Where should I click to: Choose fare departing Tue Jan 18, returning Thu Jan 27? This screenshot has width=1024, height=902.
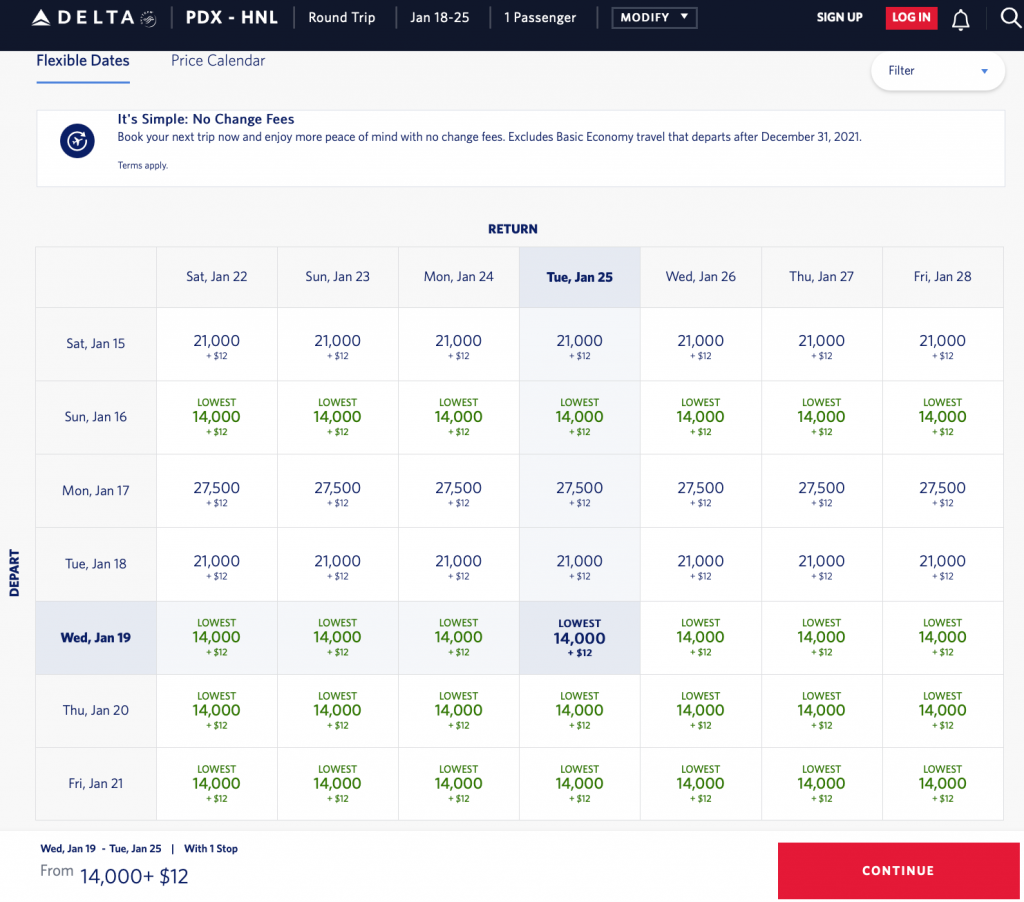(x=821, y=565)
